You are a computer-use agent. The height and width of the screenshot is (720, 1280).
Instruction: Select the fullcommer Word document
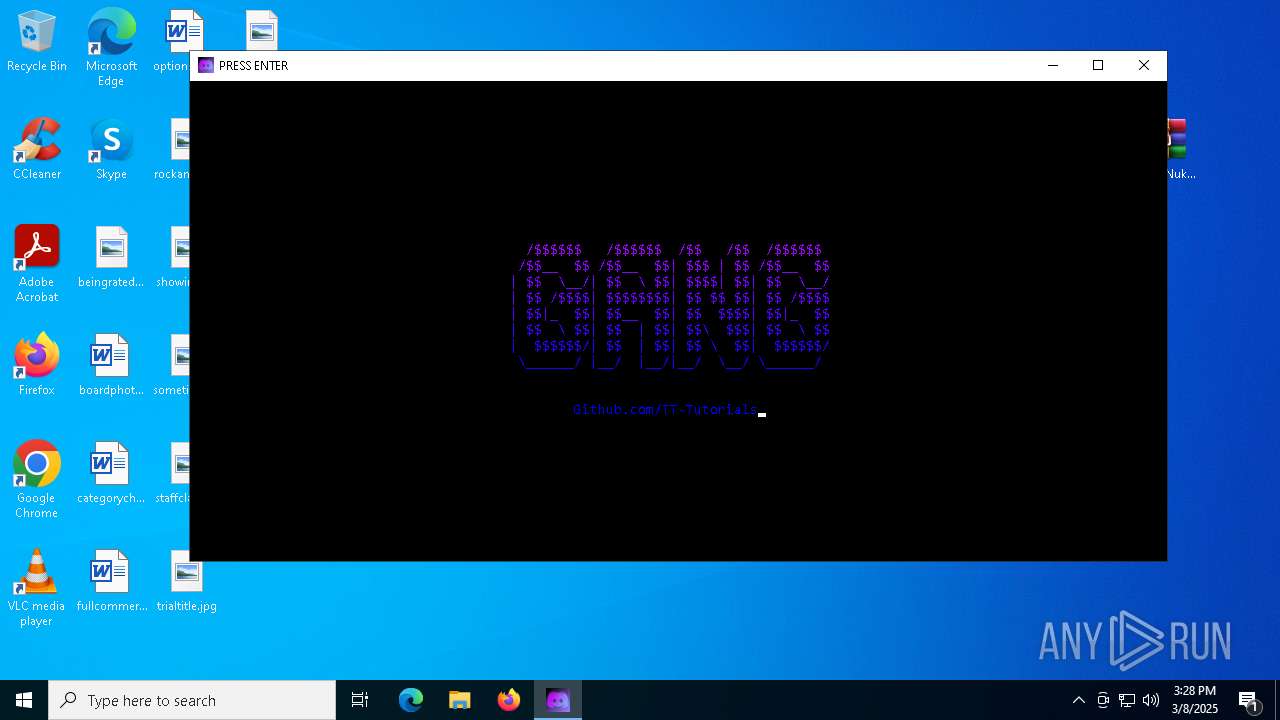tap(111, 582)
